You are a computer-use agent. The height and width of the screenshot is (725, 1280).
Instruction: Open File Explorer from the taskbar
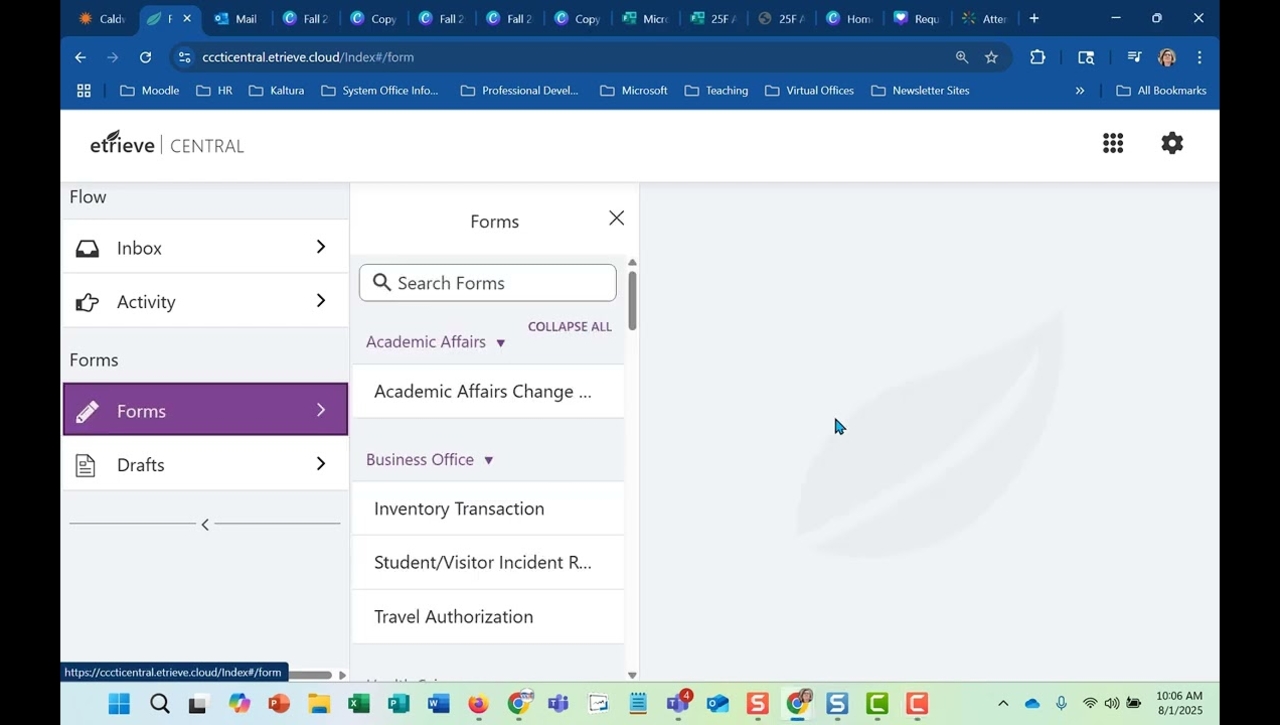pos(319,704)
